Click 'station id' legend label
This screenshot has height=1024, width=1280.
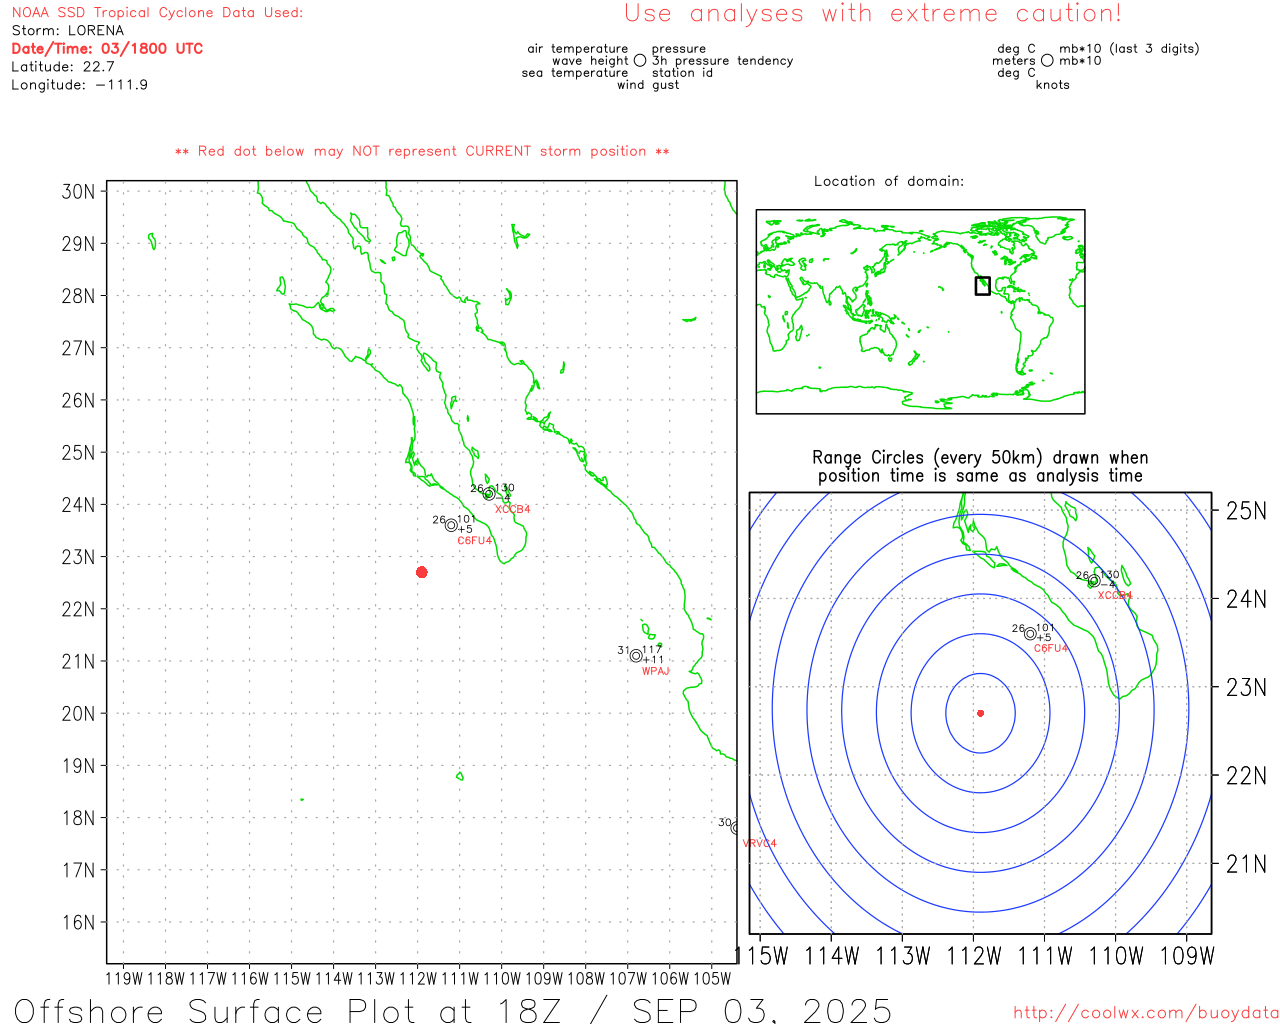click(x=682, y=73)
